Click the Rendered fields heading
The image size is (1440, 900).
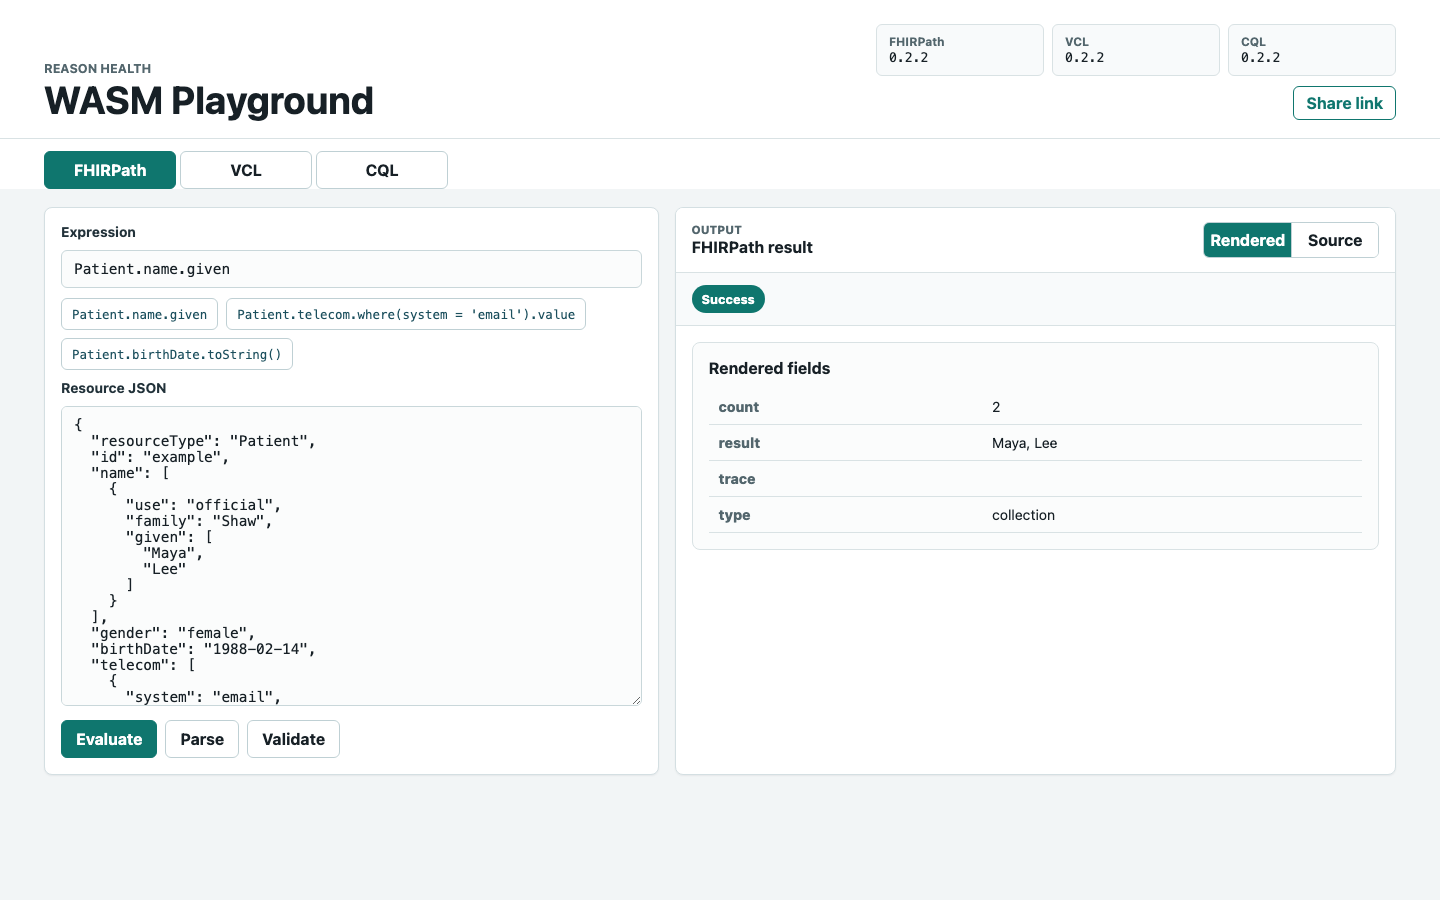769,368
